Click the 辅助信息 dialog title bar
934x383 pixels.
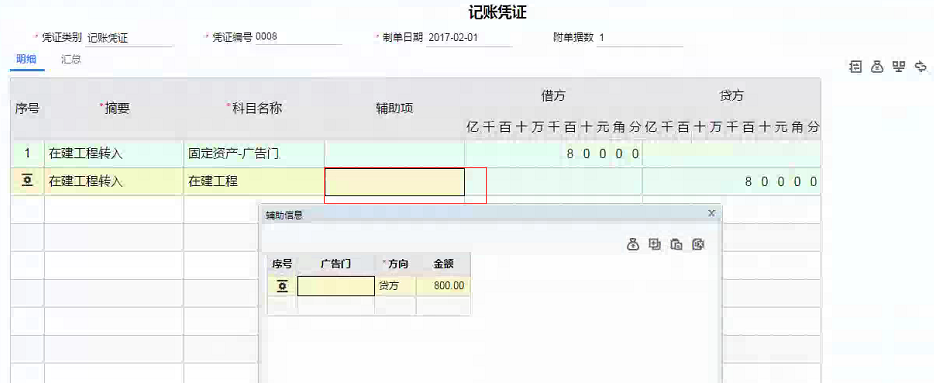[490, 215]
